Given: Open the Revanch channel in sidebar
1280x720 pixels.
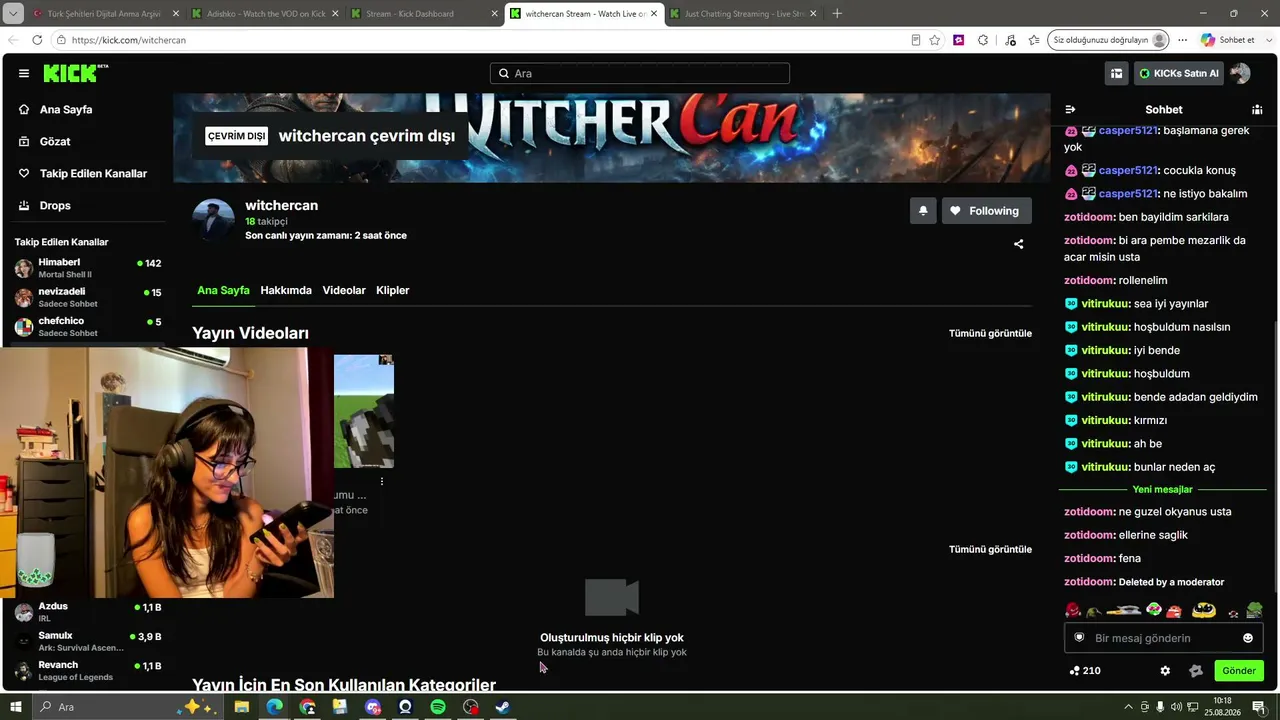Looking at the screenshot, I should click(87, 670).
